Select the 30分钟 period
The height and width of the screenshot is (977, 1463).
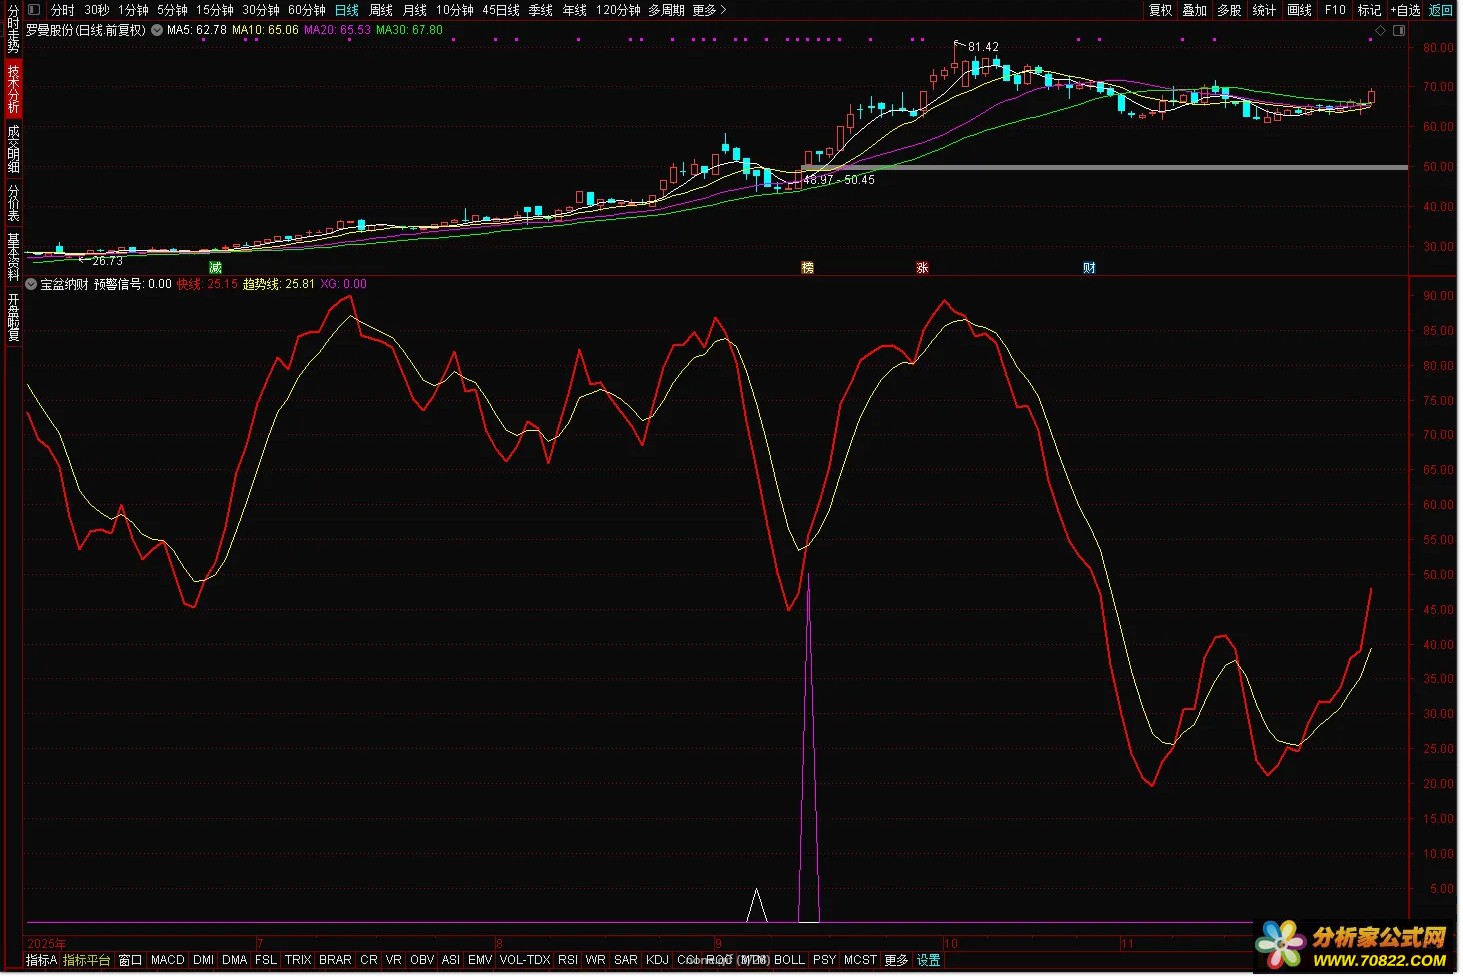pos(261,10)
